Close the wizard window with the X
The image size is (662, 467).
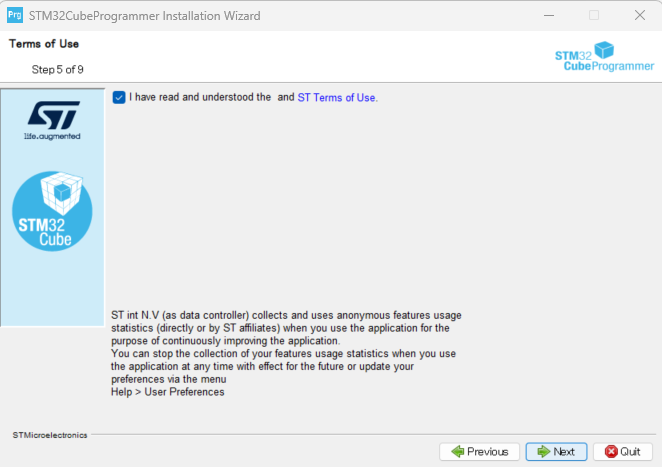pyautogui.click(x=639, y=15)
